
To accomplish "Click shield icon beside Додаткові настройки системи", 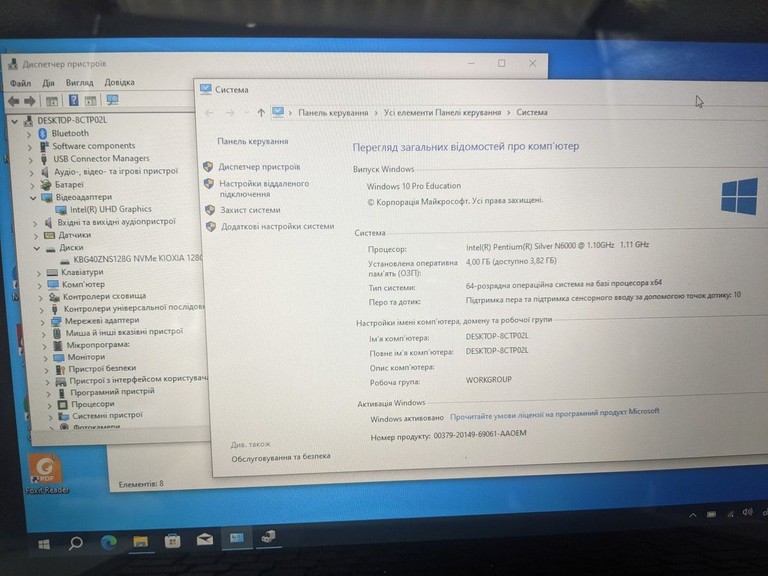I will click(211, 226).
